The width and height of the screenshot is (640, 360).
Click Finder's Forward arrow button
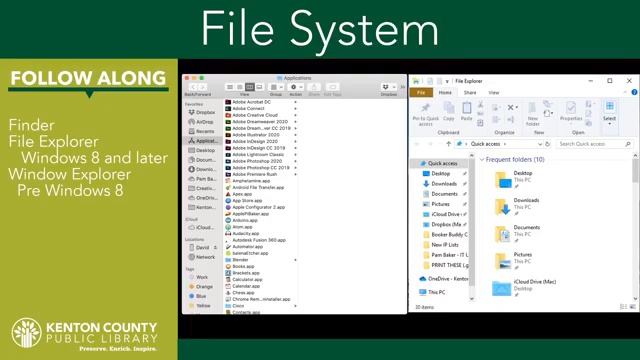click(x=202, y=87)
